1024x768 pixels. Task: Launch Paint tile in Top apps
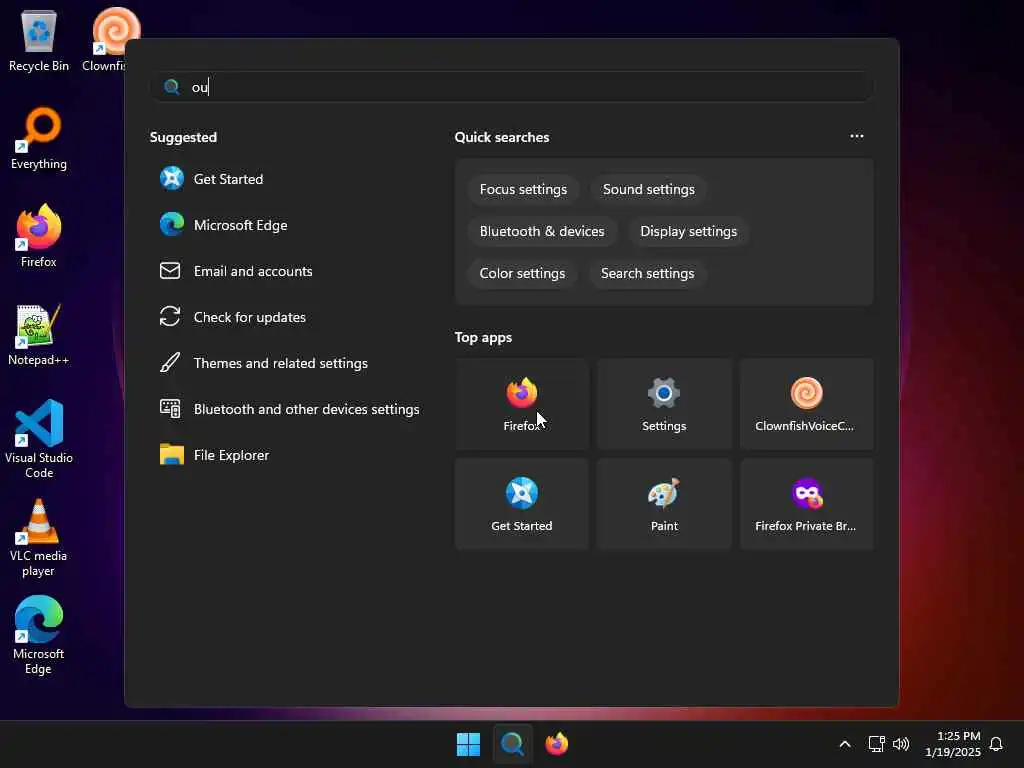click(664, 504)
